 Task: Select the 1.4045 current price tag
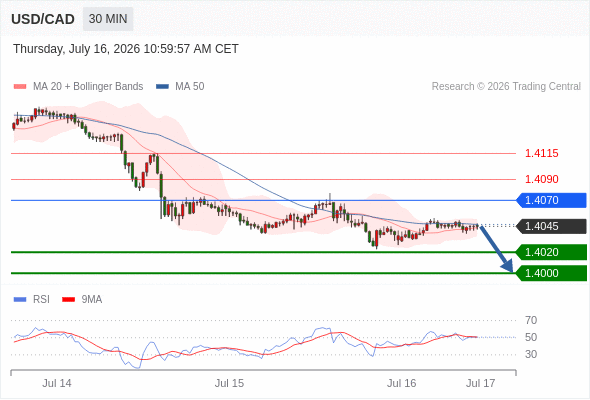pos(552,226)
